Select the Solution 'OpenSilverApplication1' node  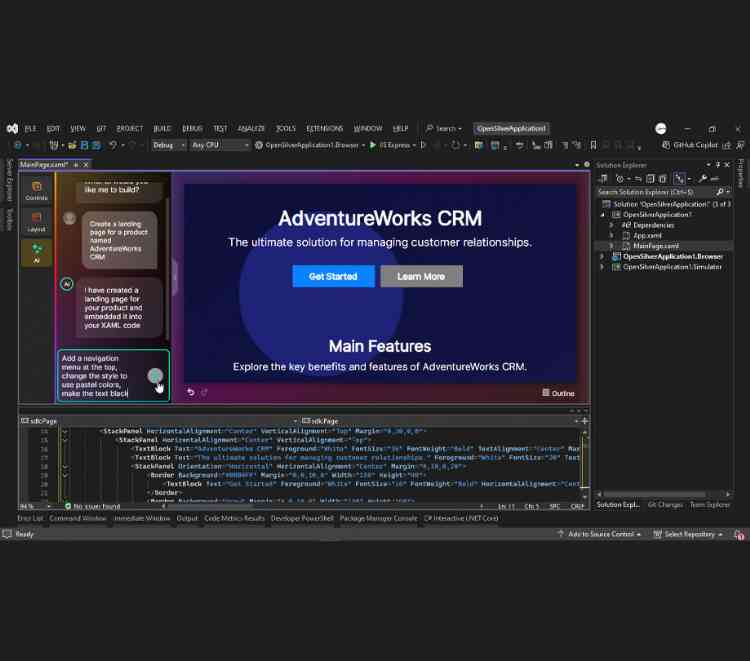click(667, 204)
